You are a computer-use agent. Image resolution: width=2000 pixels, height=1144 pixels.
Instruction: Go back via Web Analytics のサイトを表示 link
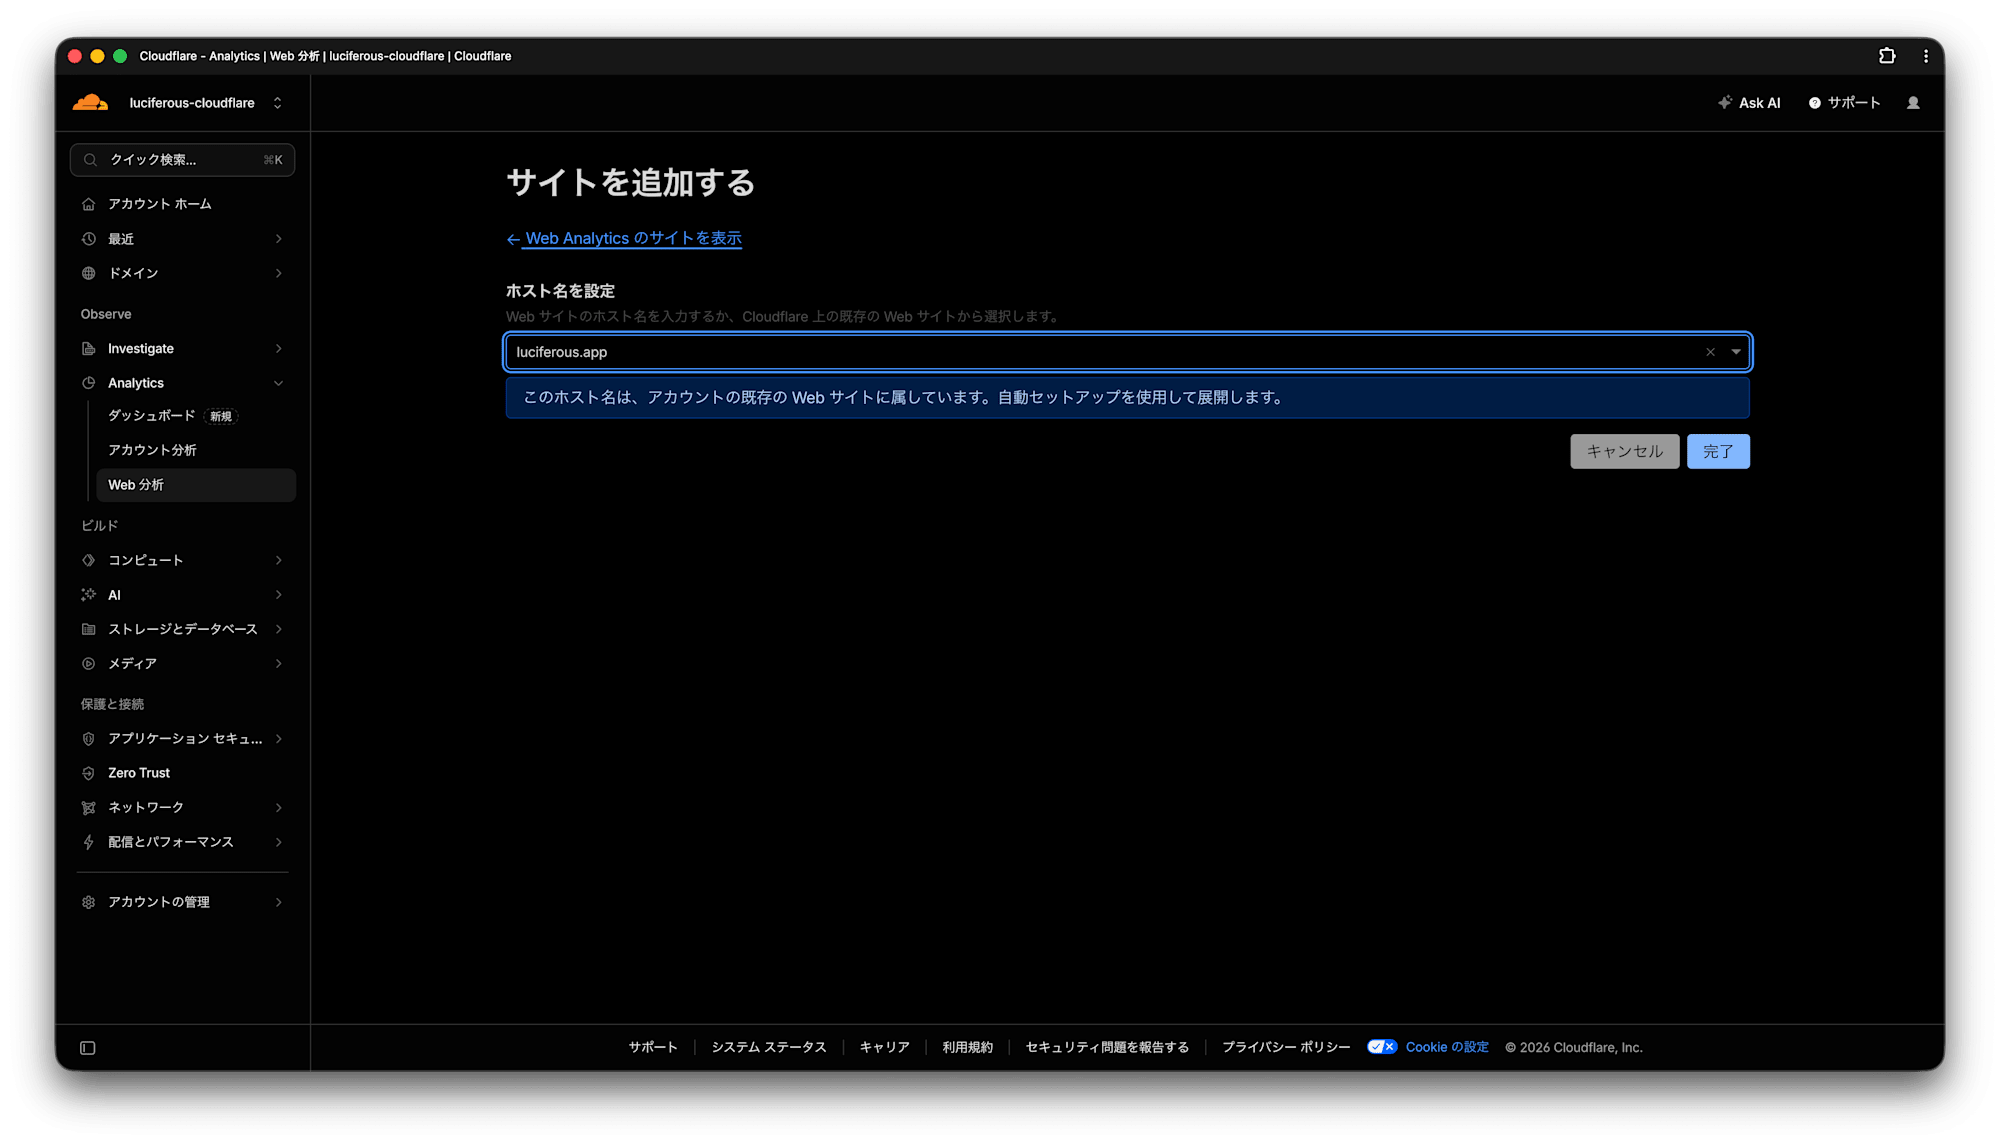pos(633,238)
